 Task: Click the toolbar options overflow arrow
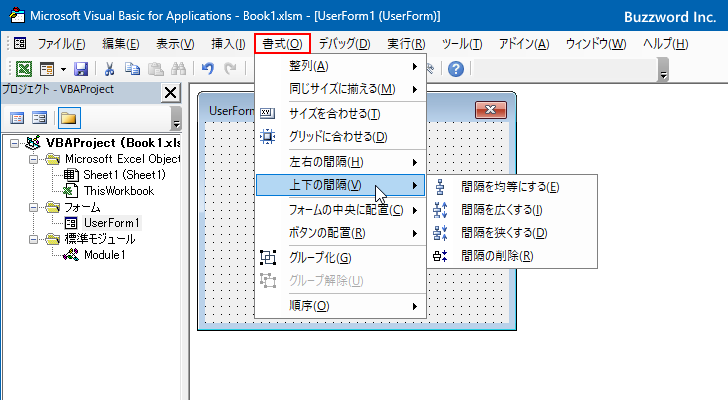(663, 70)
